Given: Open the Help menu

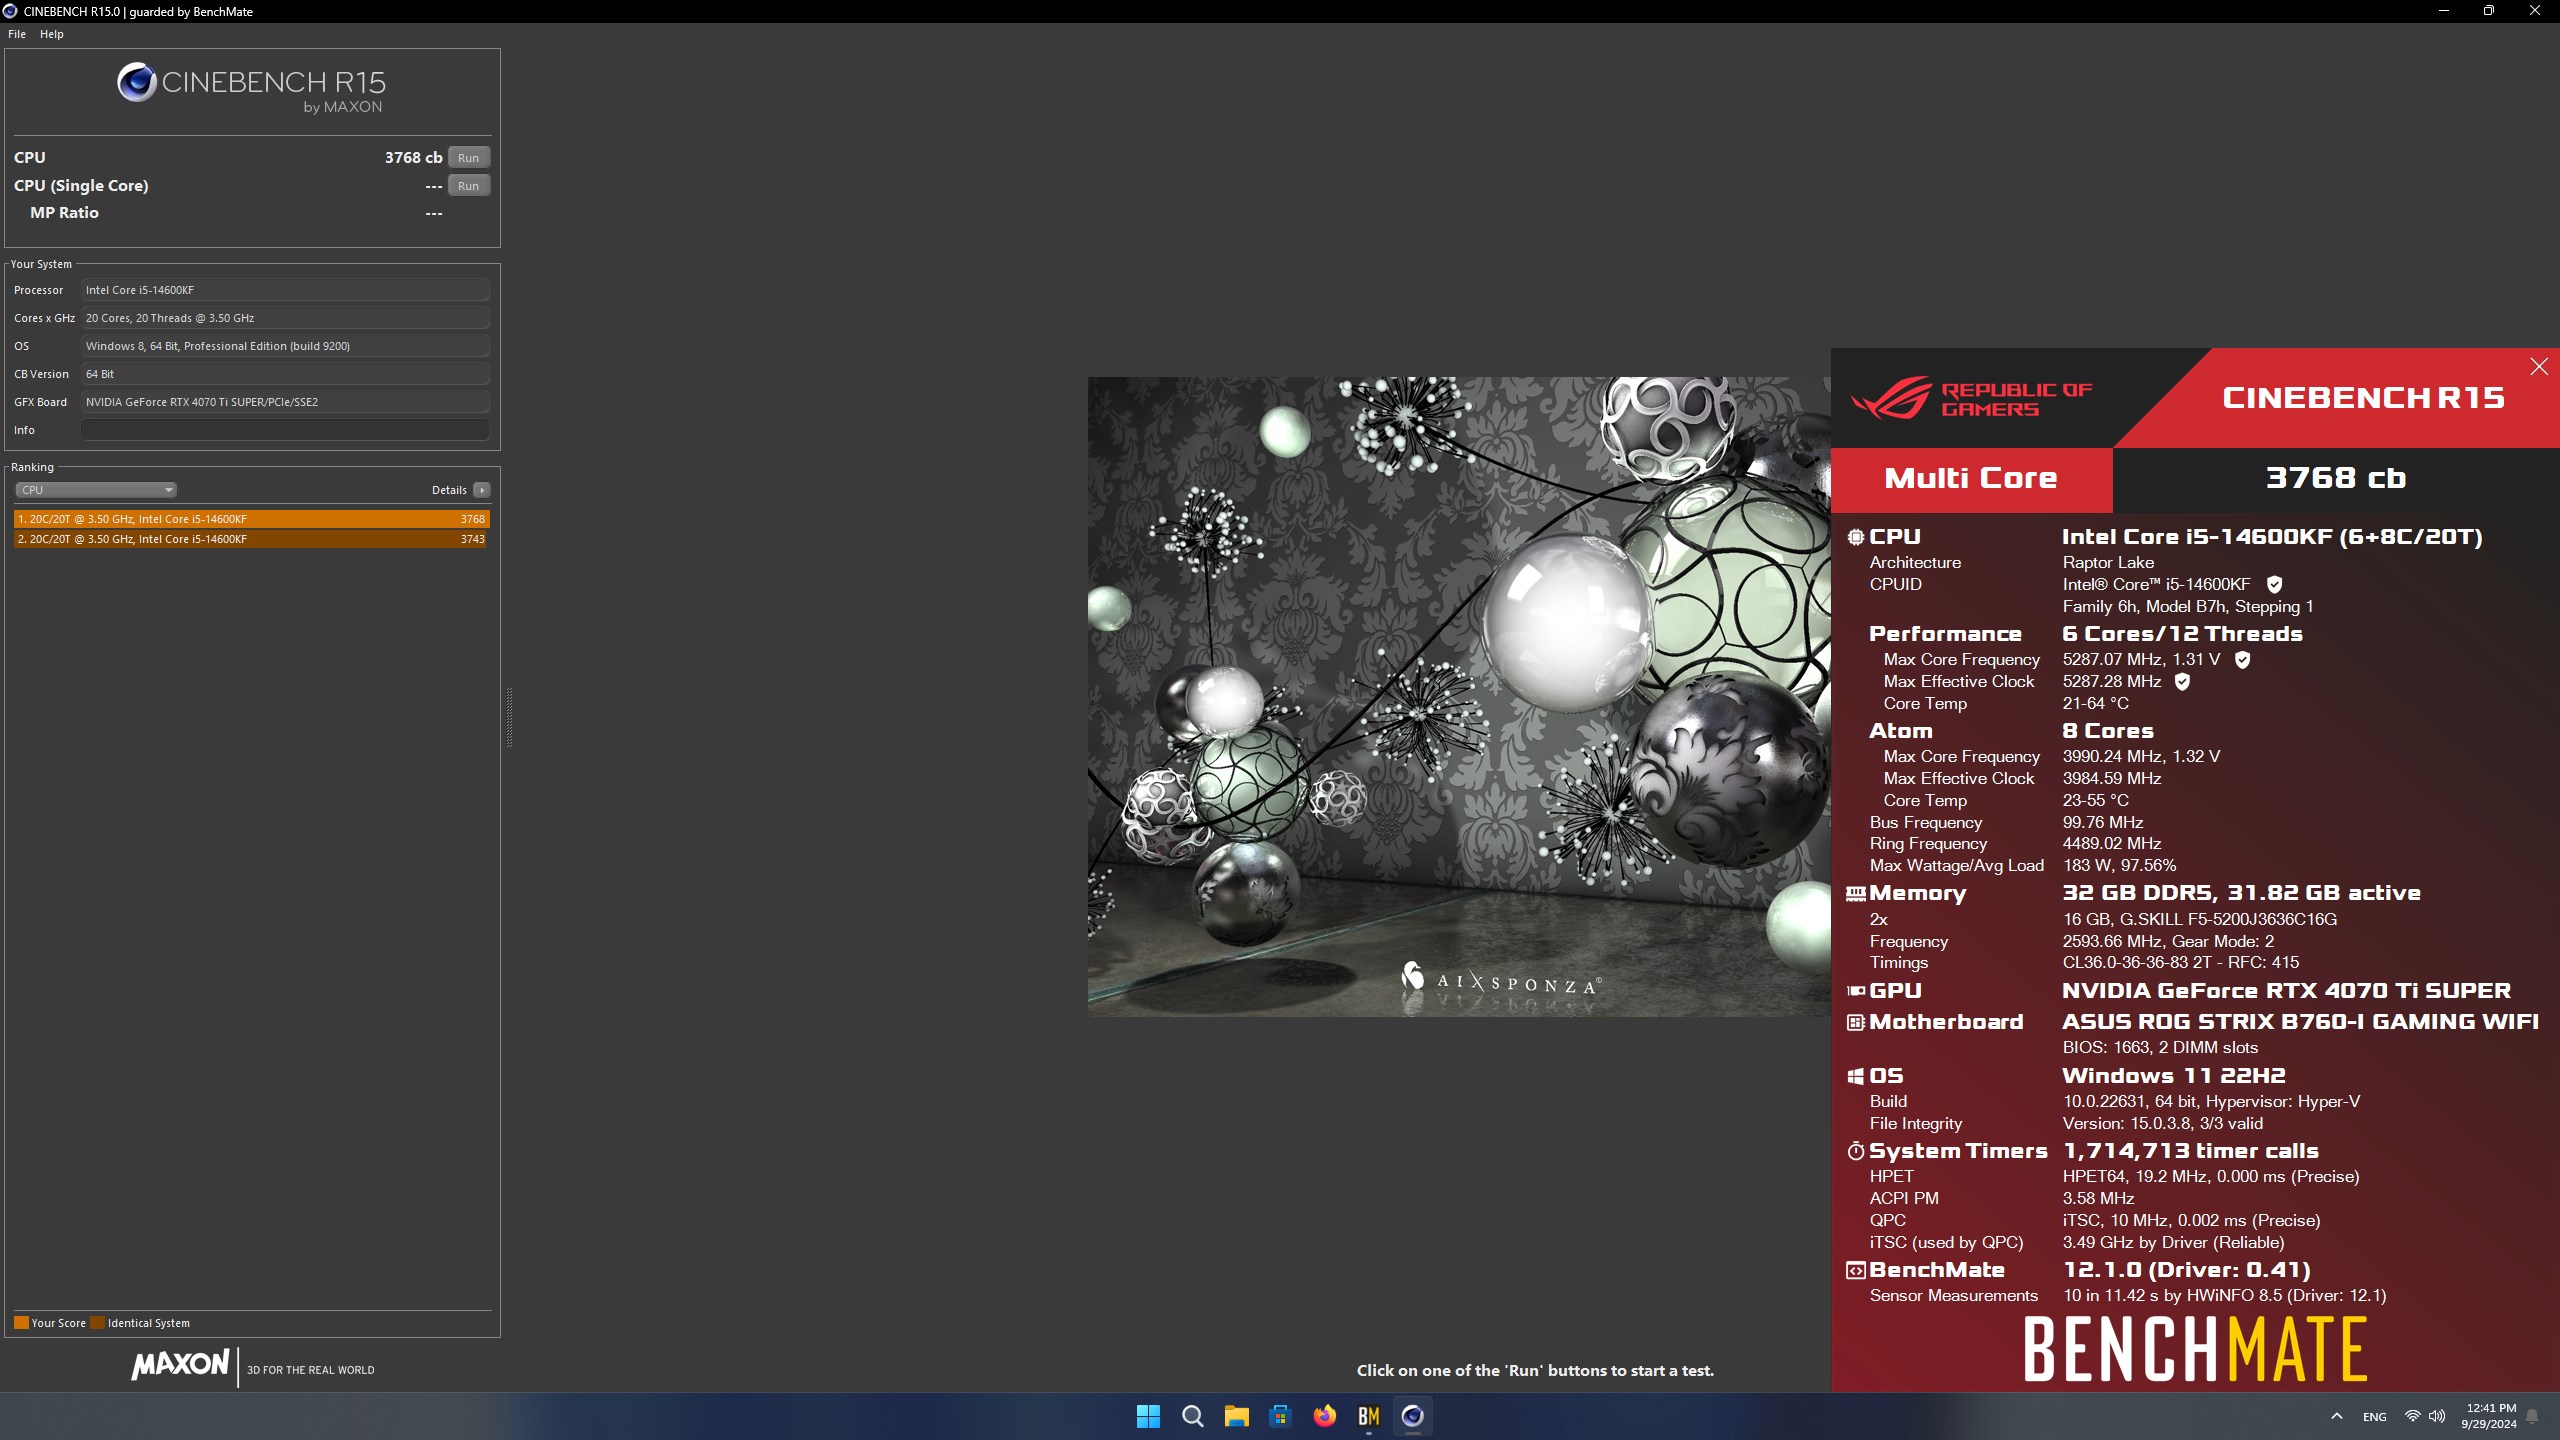Looking at the screenshot, I should (52, 34).
